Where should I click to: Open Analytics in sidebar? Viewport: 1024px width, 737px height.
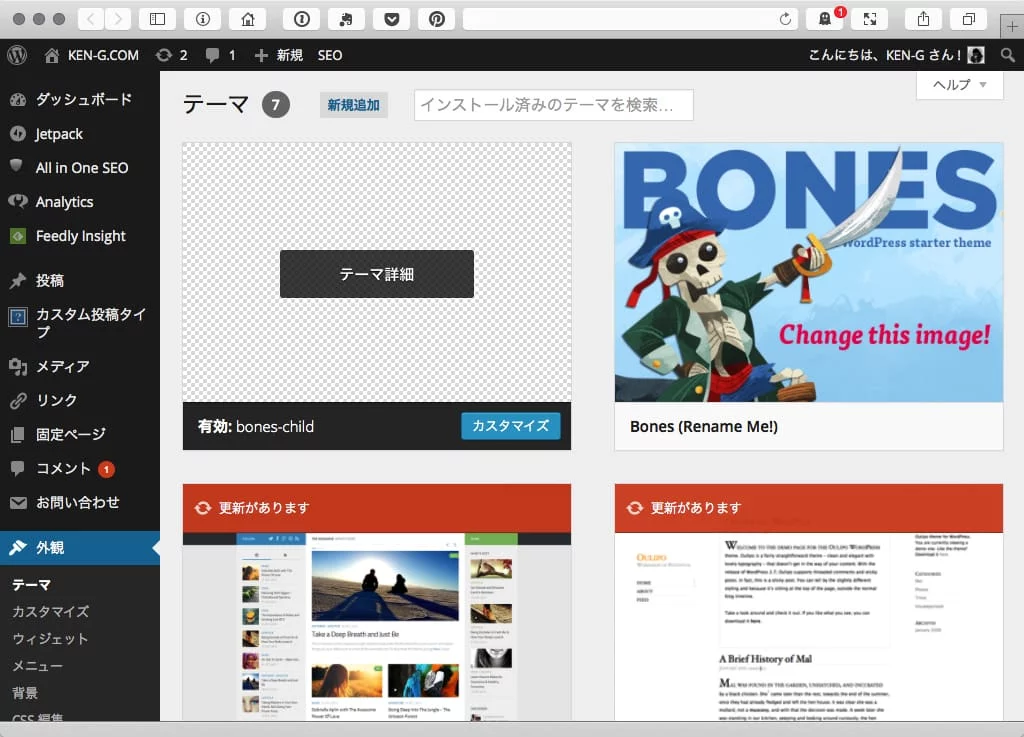tap(80, 202)
